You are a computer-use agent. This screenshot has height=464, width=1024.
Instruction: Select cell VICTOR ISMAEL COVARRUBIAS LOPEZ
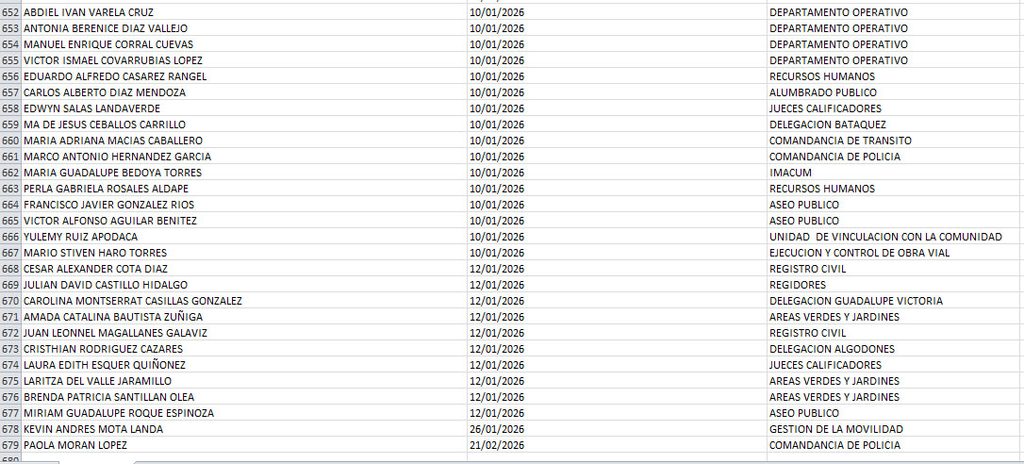tap(244, 60)
